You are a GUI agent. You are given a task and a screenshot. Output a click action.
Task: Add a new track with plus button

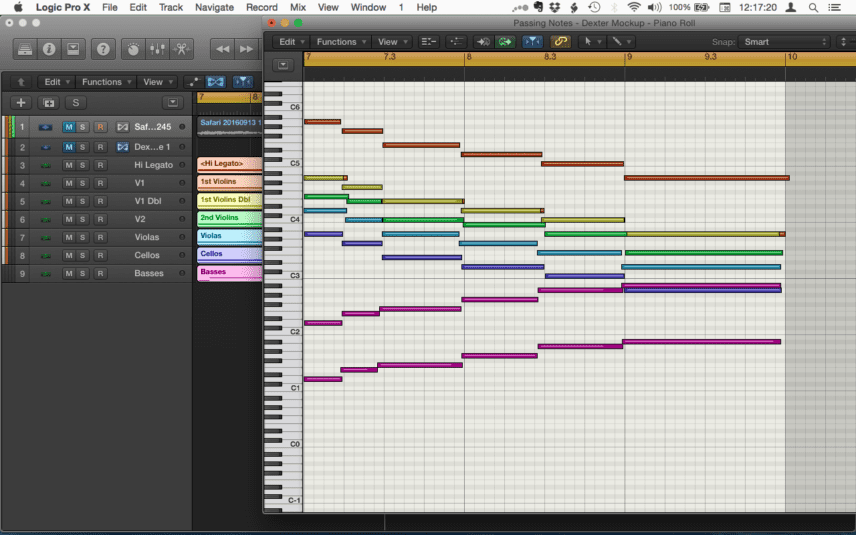point(21,103)
